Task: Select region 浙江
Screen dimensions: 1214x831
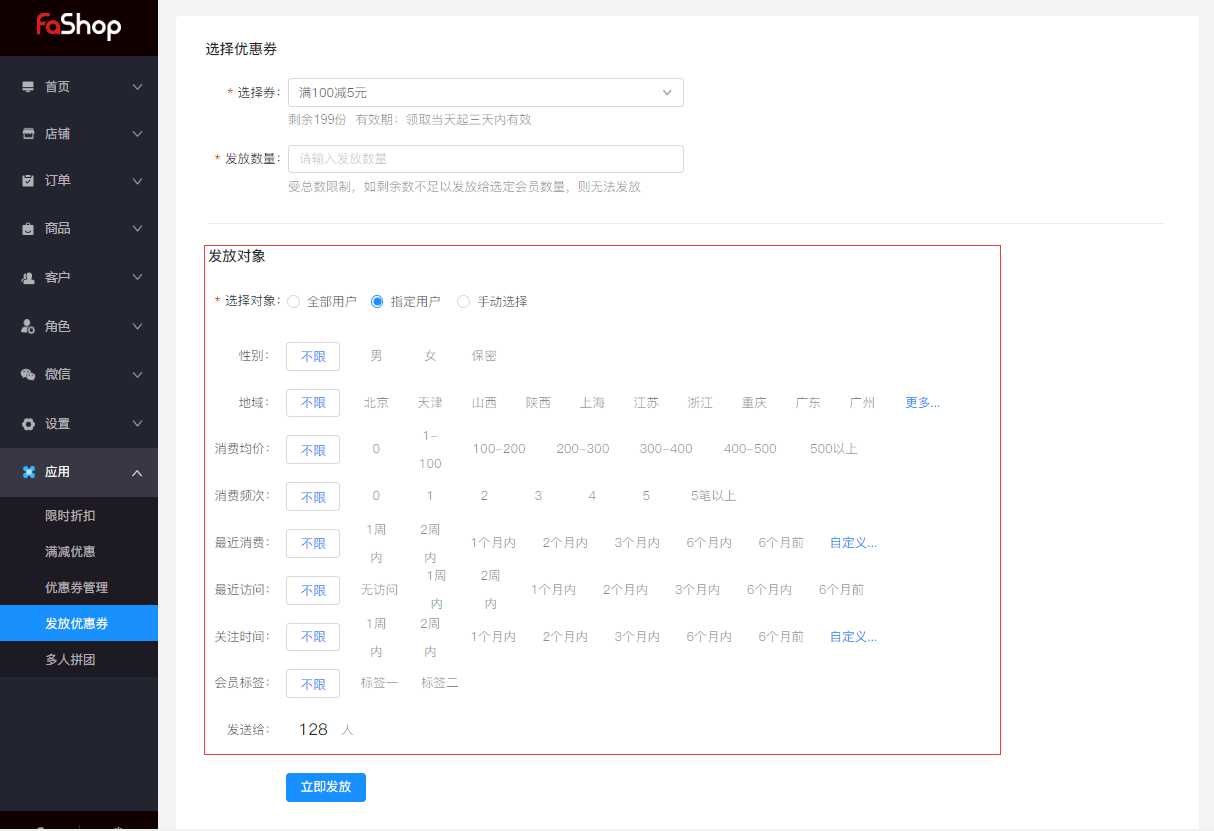Action: point(700,403)
